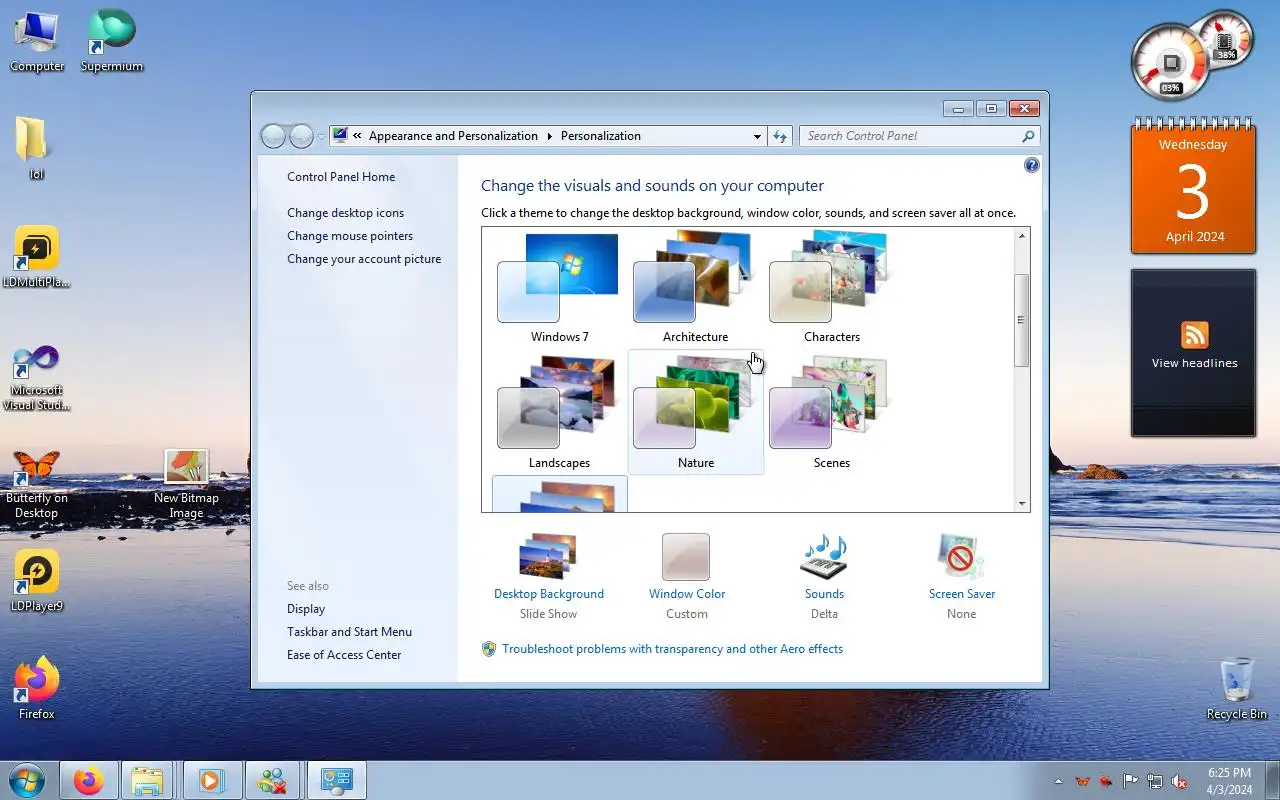Select the LDMultiPlayer desktop shortcut
The height and width of the screenshot is (800, 1280).
click(x=37, y=257)
